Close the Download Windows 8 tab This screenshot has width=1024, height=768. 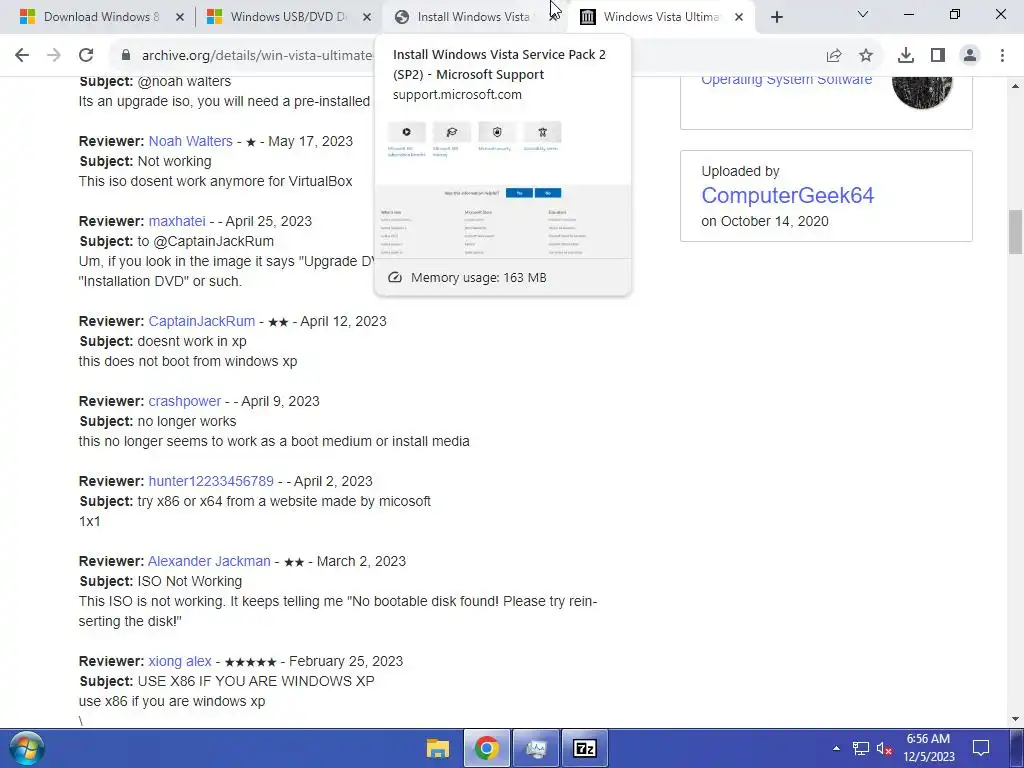click(180, 17)
